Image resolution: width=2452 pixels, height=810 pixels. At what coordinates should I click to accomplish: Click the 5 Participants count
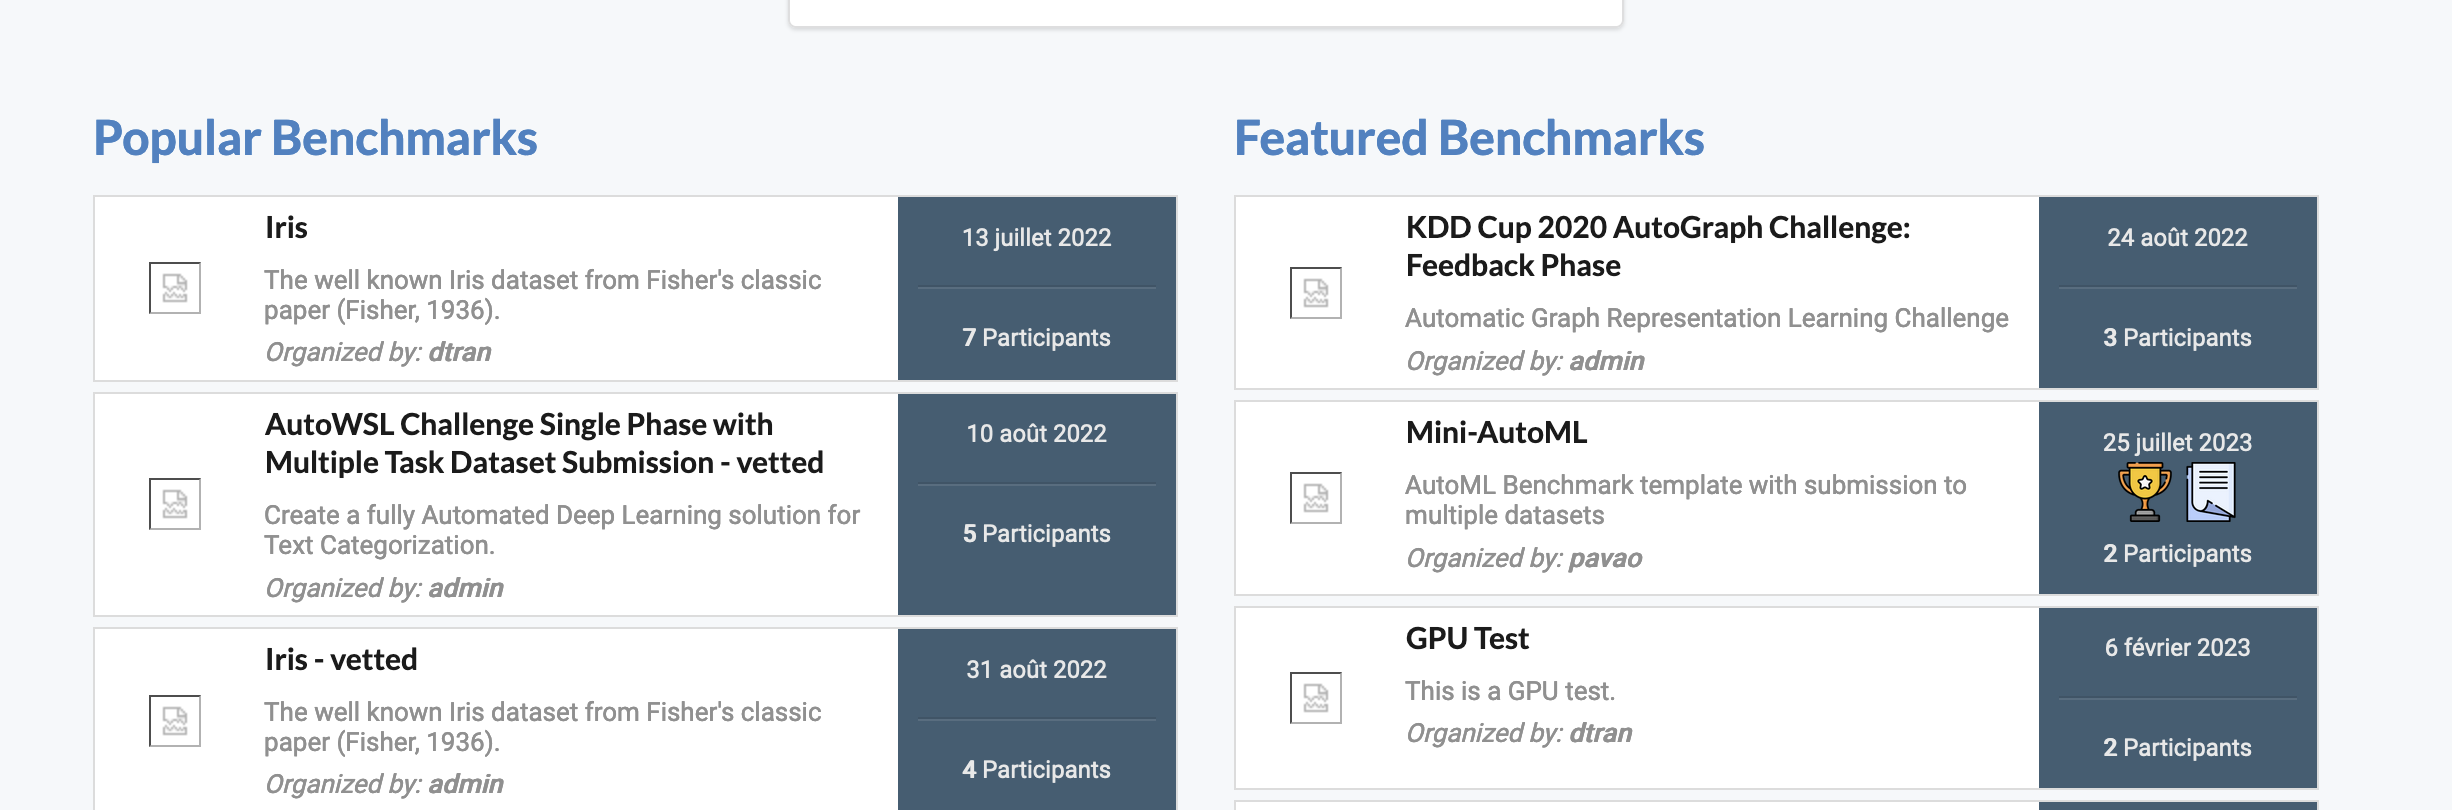click(x=1037, y=534)
